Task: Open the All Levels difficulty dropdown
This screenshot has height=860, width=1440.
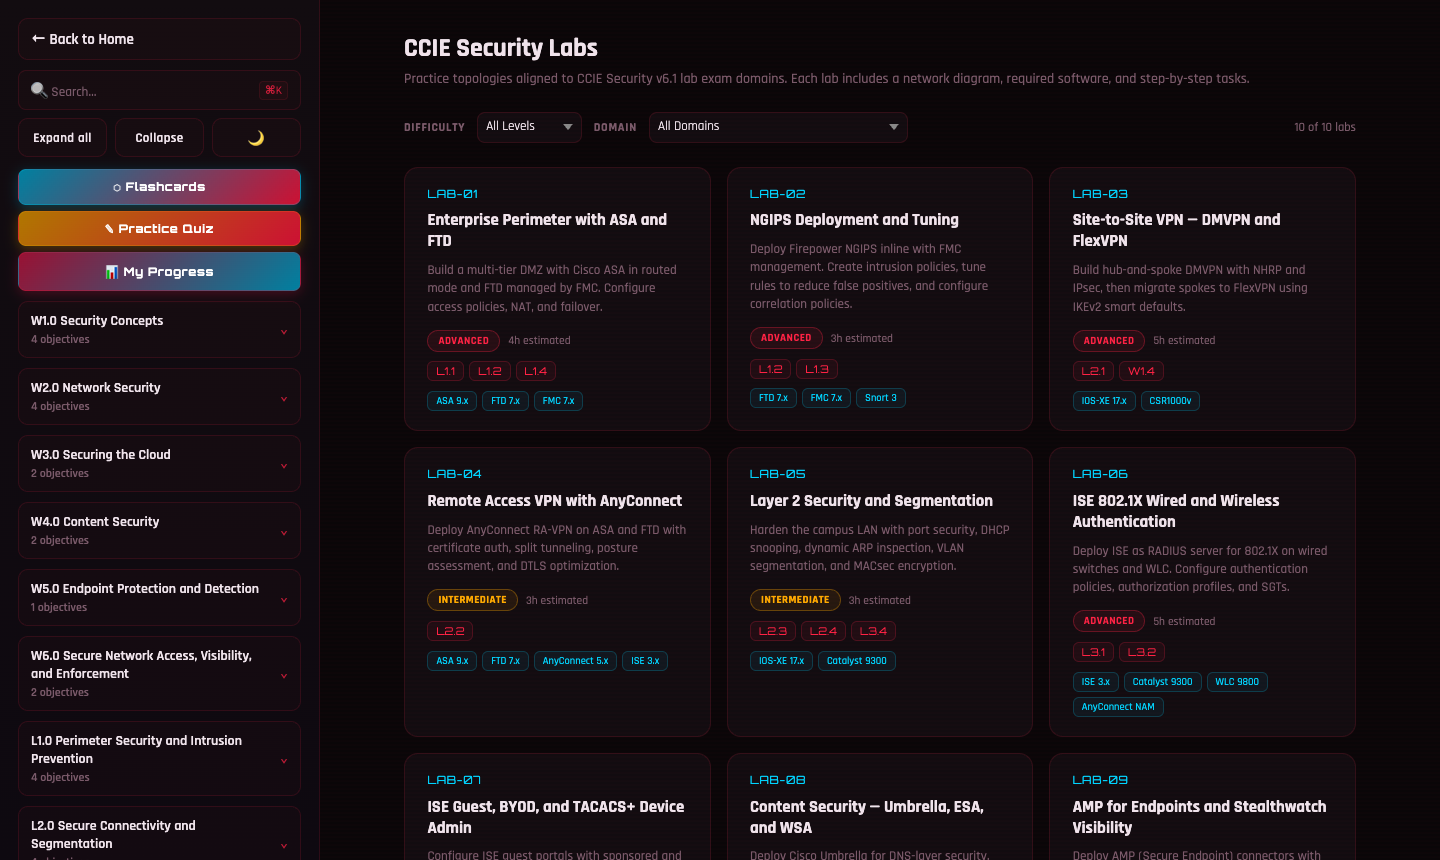Action: [x=529, y=127]
